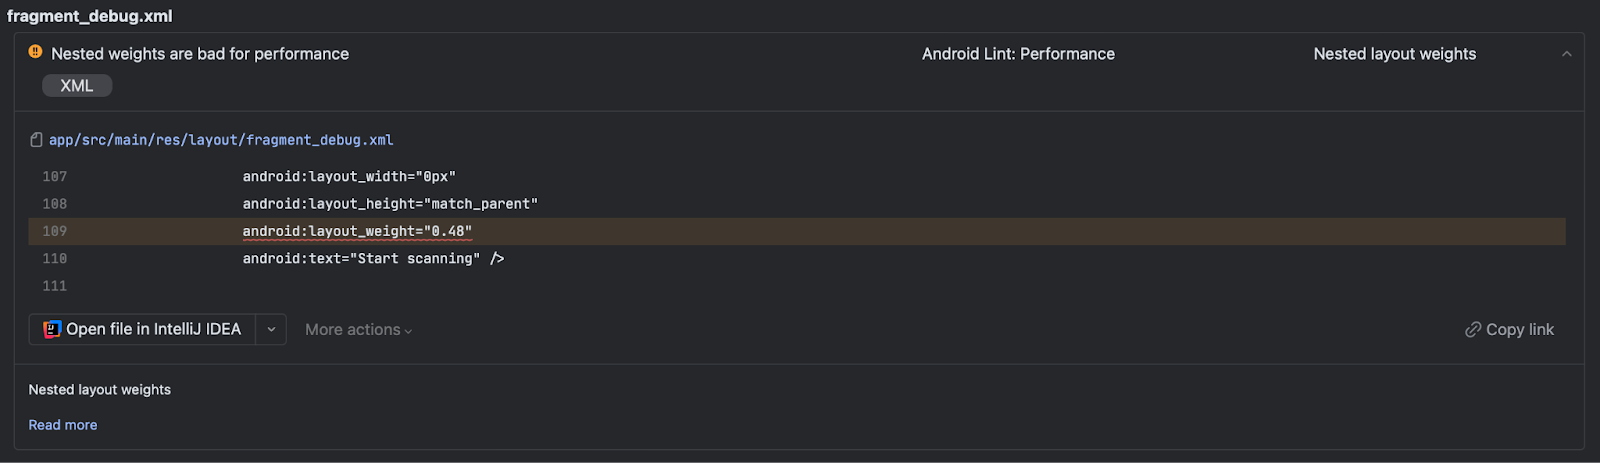Open dropdown arrow beside Open file button
Viewport: 1600px width, 463px height.
click(x=271, y=329)
